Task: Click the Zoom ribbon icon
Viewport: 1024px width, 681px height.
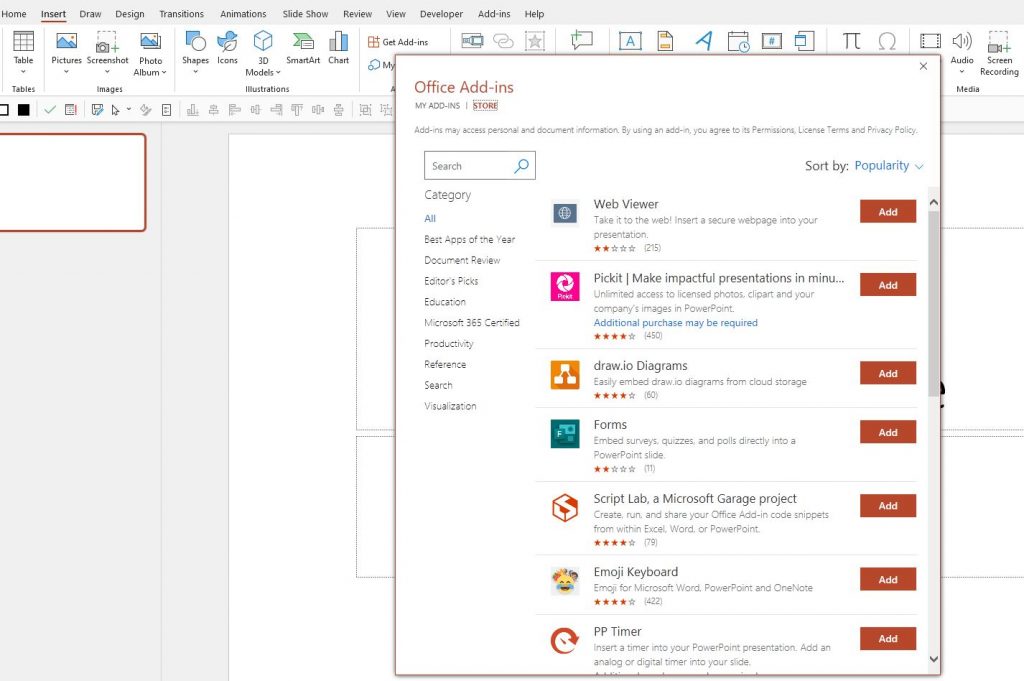Action: coord(472,41)
